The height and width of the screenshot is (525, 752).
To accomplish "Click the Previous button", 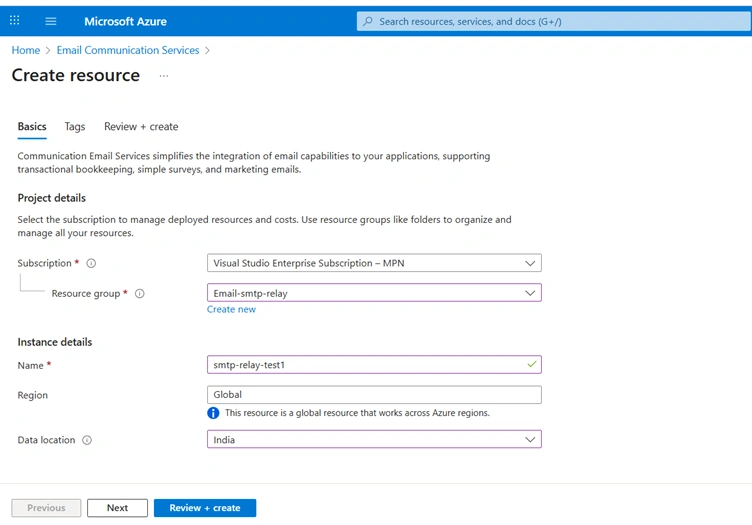I will click(46, 508).
